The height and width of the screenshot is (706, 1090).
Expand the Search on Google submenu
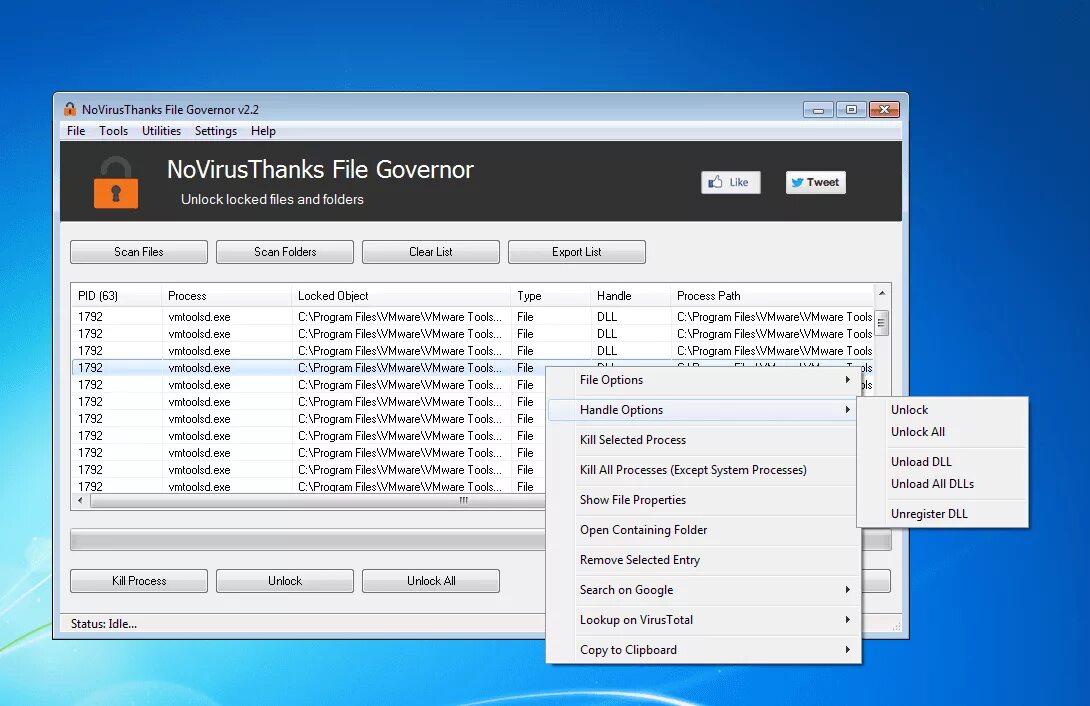703,590
